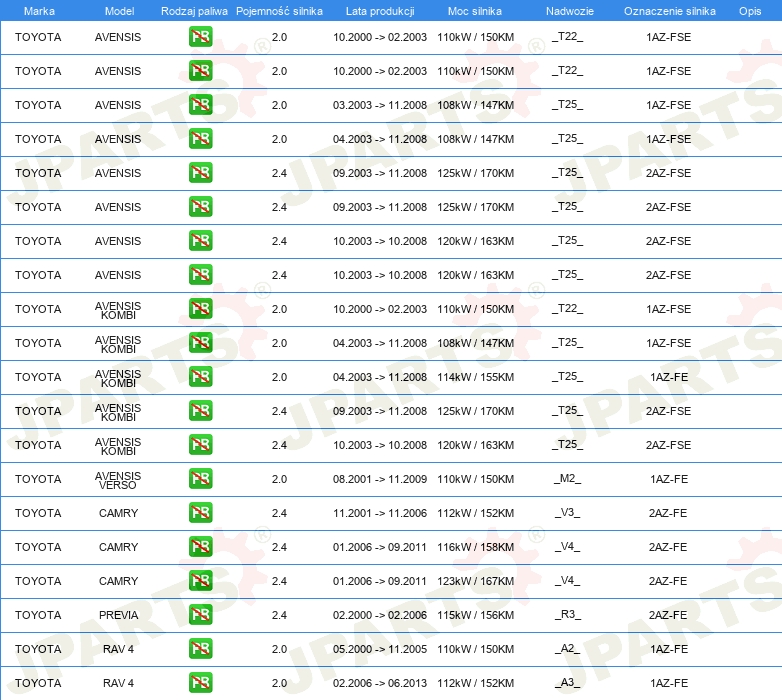Viewport: 782px width, 700px height.
Task: Click the Opis column header
Action: coord(750,11)
